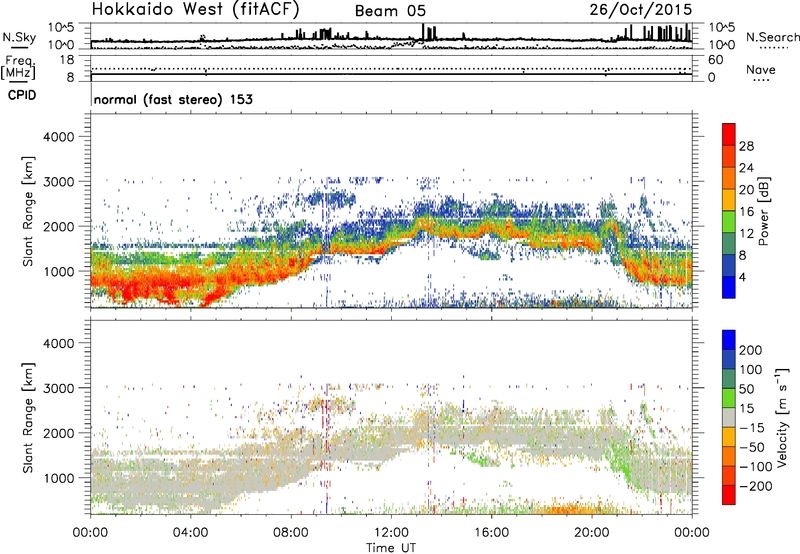Click the "04:00" time tick label
This screenshot has width=800, height=554.
(x=190, y=533)
